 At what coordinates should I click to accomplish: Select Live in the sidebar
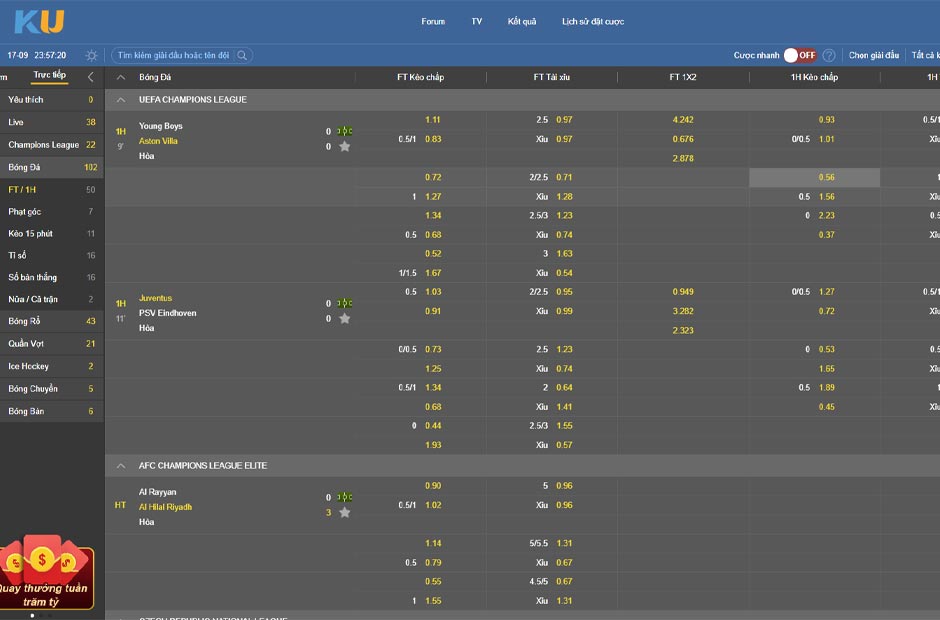click(52, 122)
